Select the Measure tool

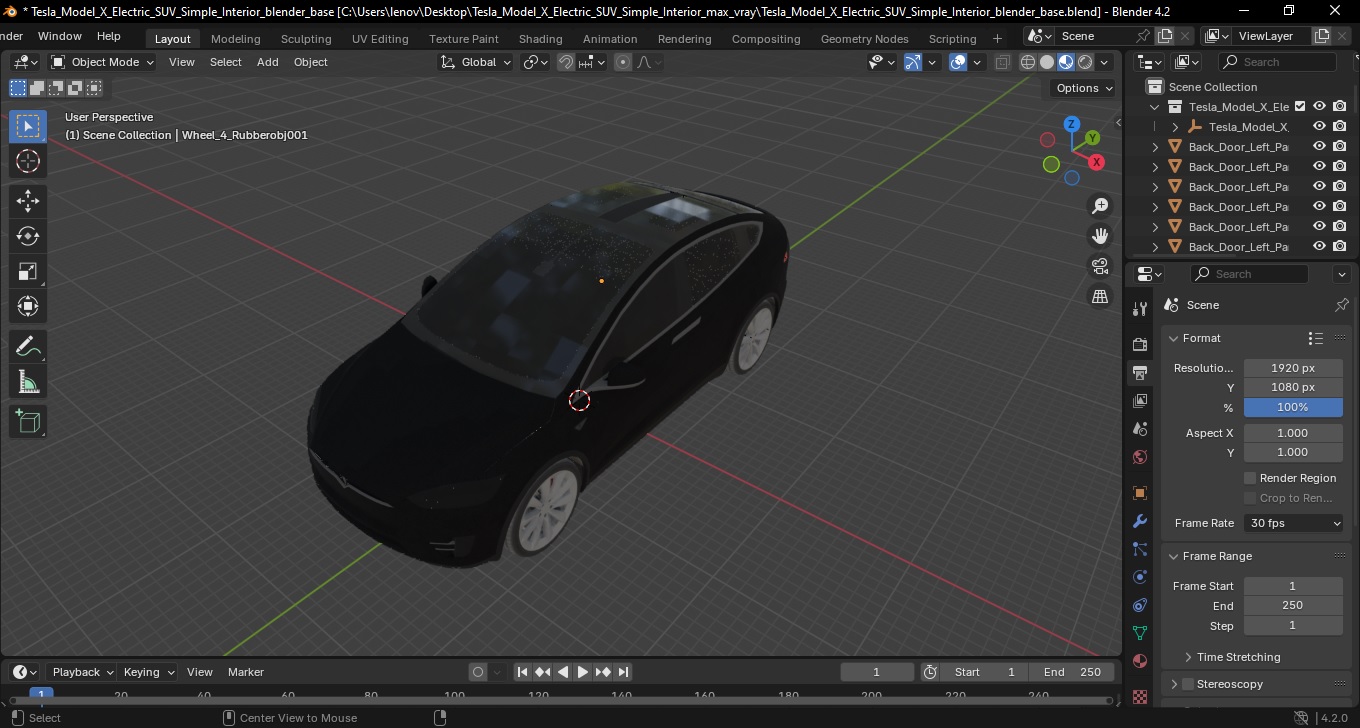click(28, 382)
